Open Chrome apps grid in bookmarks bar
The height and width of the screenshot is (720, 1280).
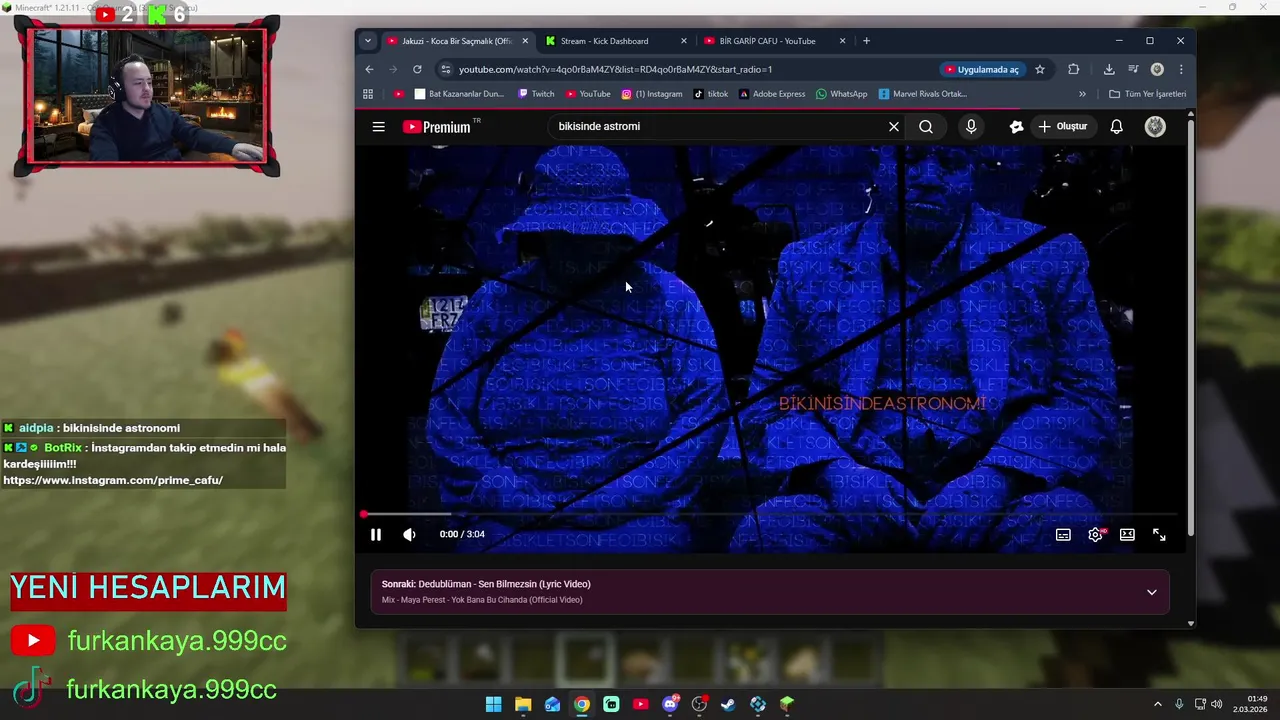368,94
